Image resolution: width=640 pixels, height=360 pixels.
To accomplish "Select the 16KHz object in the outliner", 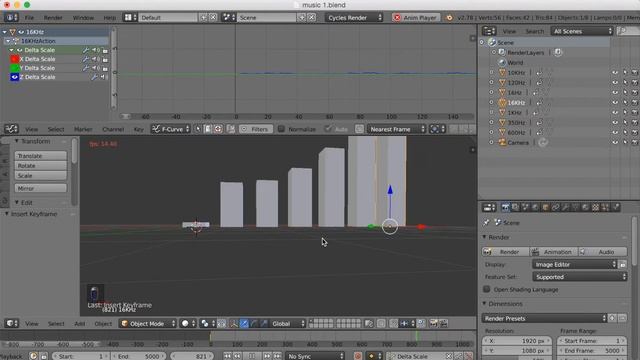I will click(x=516, y=102).
